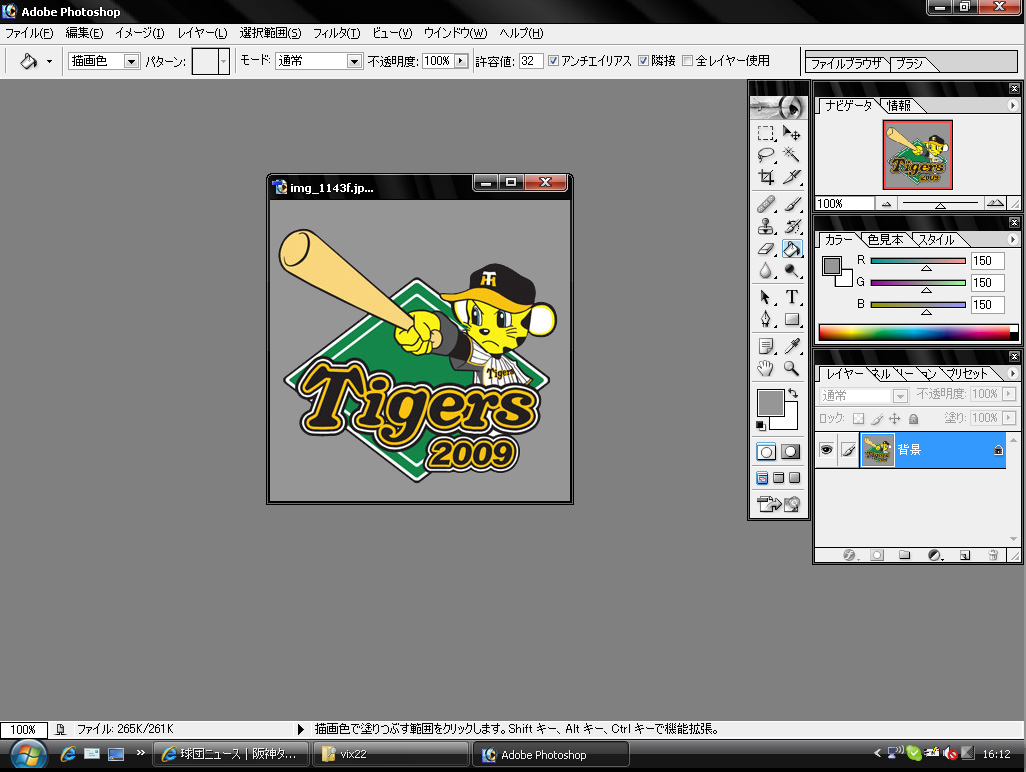Open the status bar info arrow
Screen dimensions: 1026x772
[x=300, y=729]
